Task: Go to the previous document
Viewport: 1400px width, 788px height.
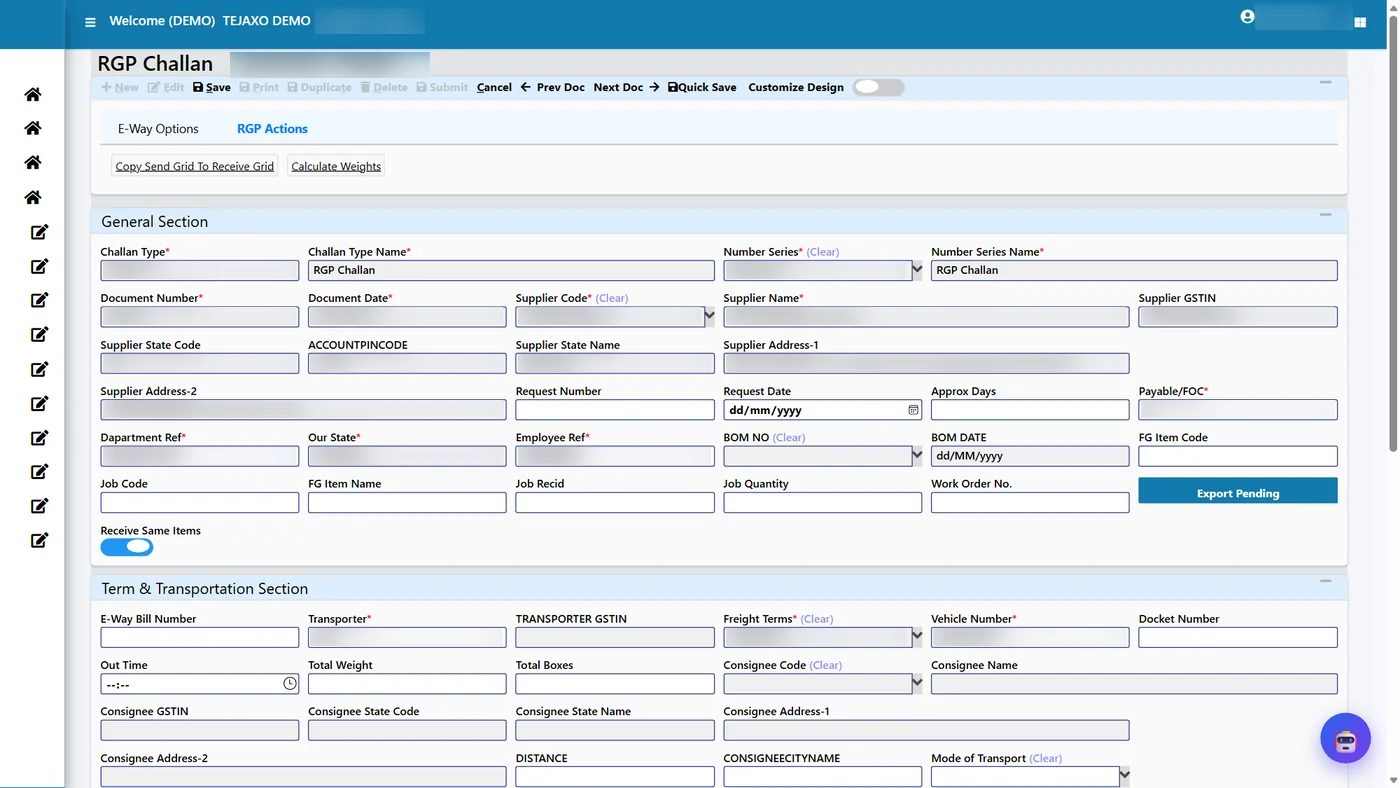Action: pyautogui.click(x=553, y=87)
